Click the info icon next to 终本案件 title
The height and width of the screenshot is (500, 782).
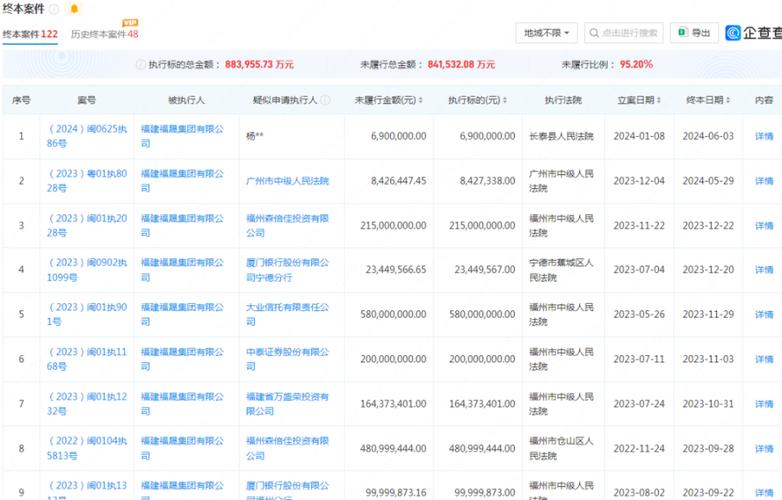tap(54, 9)
